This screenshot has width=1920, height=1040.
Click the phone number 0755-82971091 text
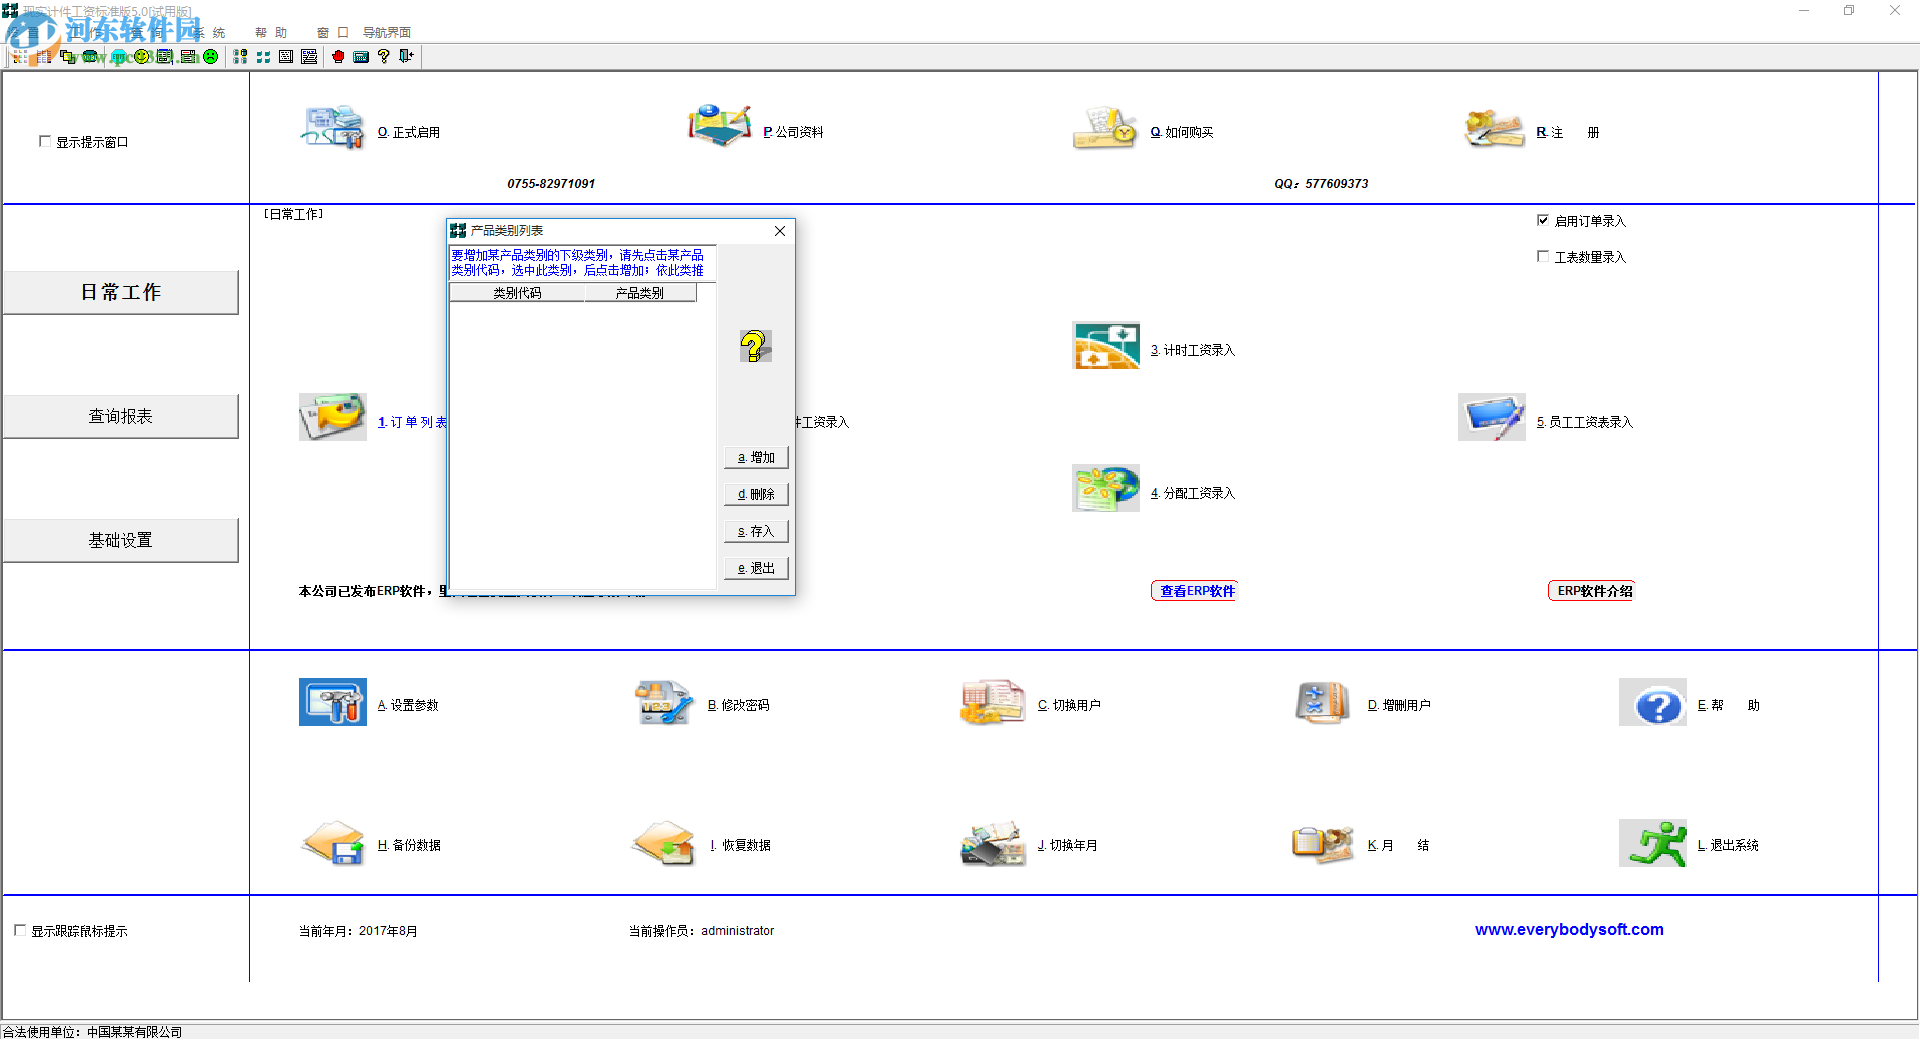[551, 184]
